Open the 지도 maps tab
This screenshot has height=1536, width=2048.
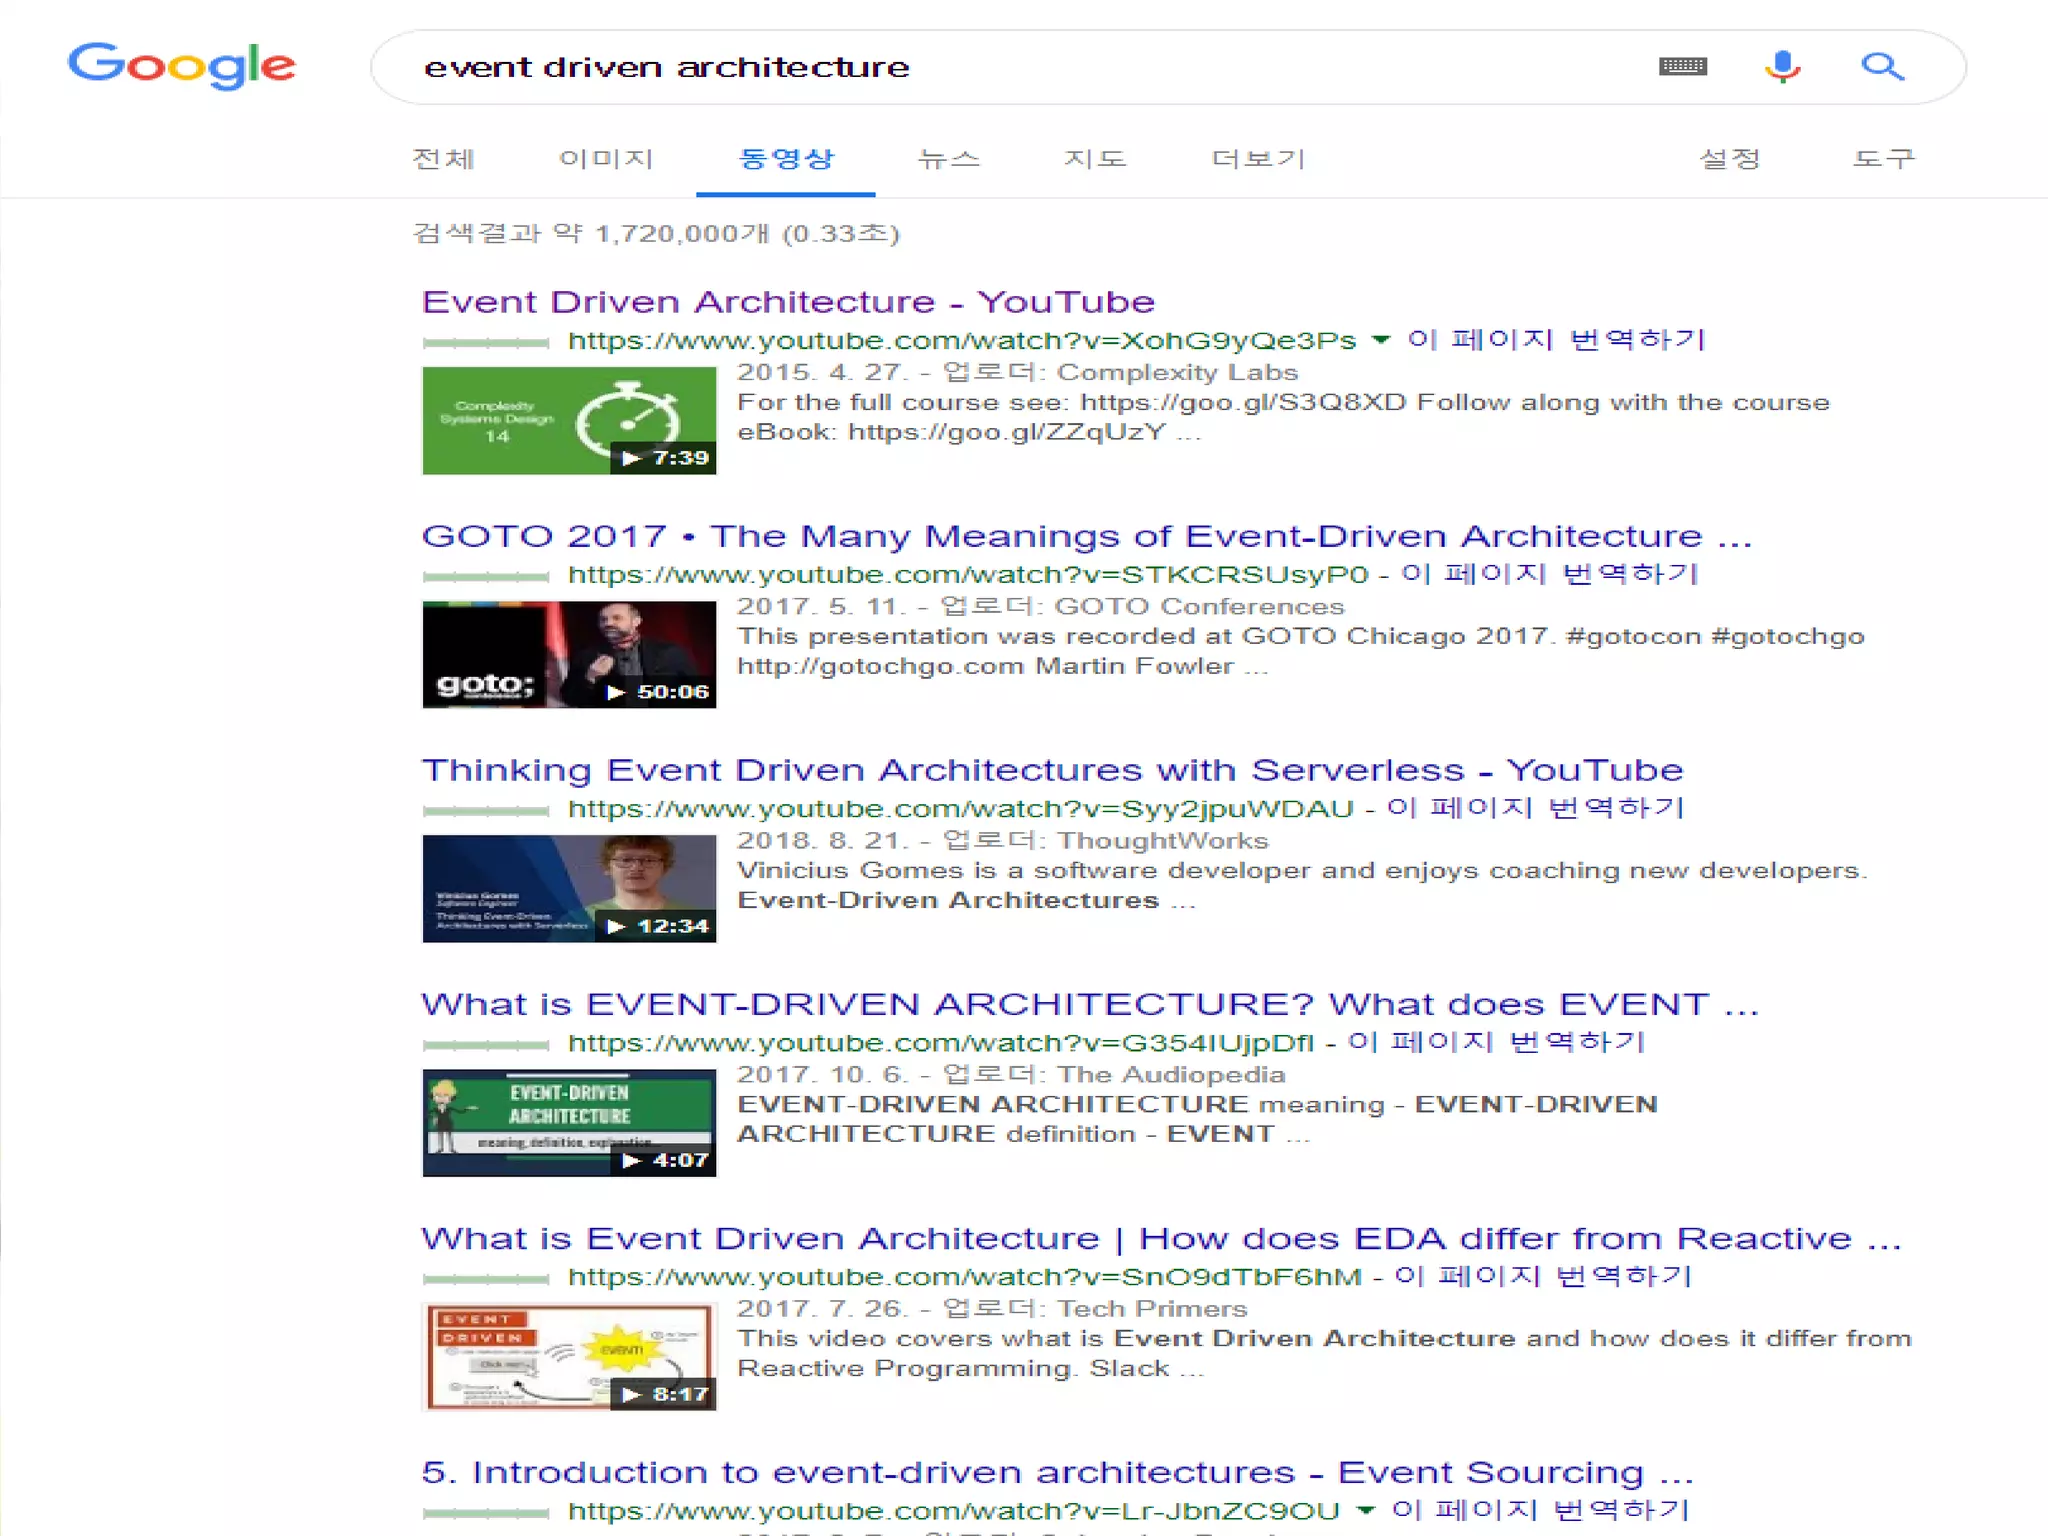pyautogui.click(x=1094, y=159)
